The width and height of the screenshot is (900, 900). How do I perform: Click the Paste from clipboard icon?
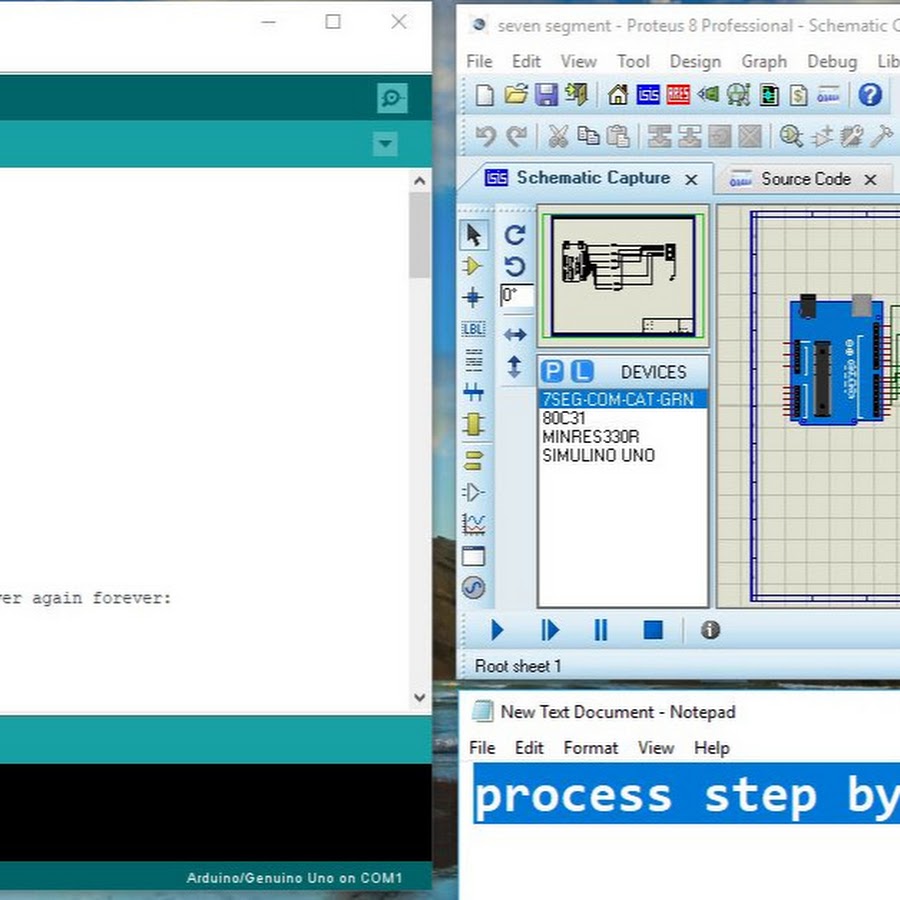point(618,137)
